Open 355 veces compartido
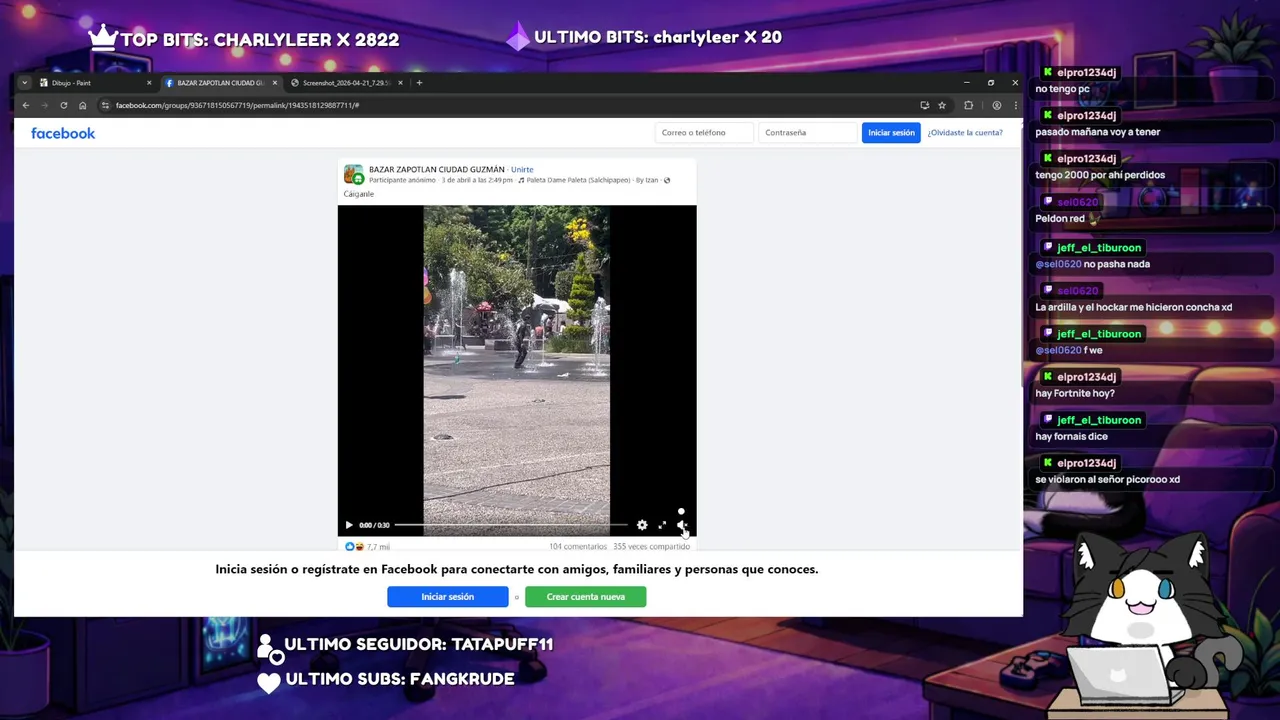Screen dimensions: 1280x720 pyautogui.click(x=651, y=547)
